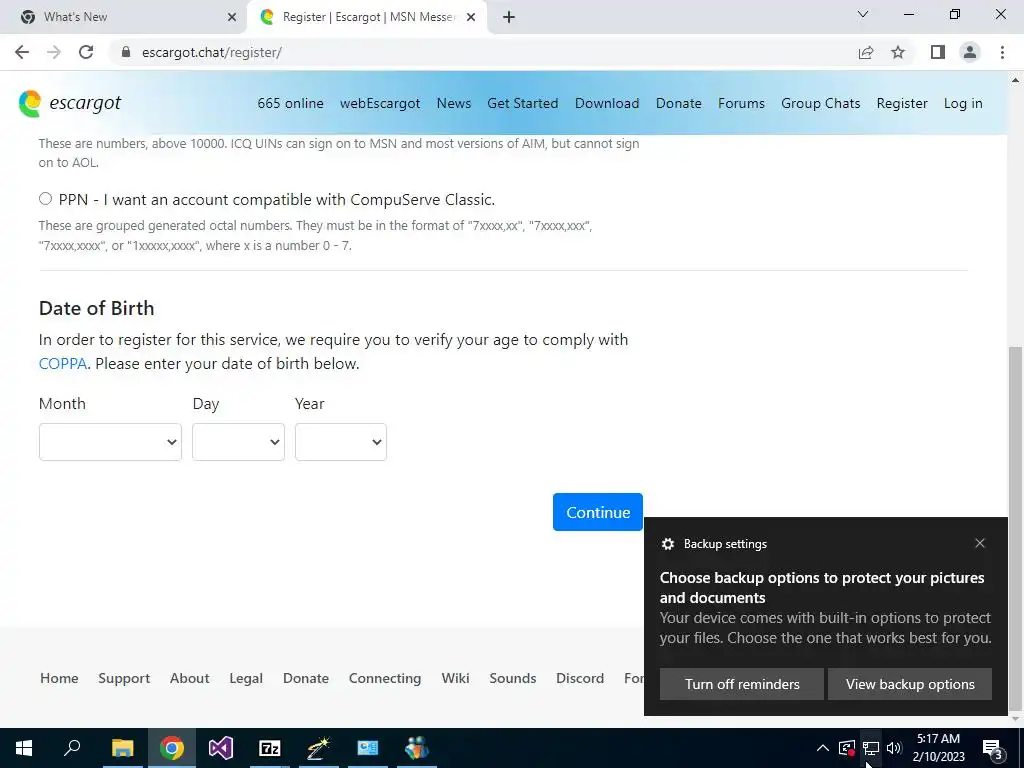1024x768 pixels.
Task: Open the COPPA link
Action: [x=63, y=364]
